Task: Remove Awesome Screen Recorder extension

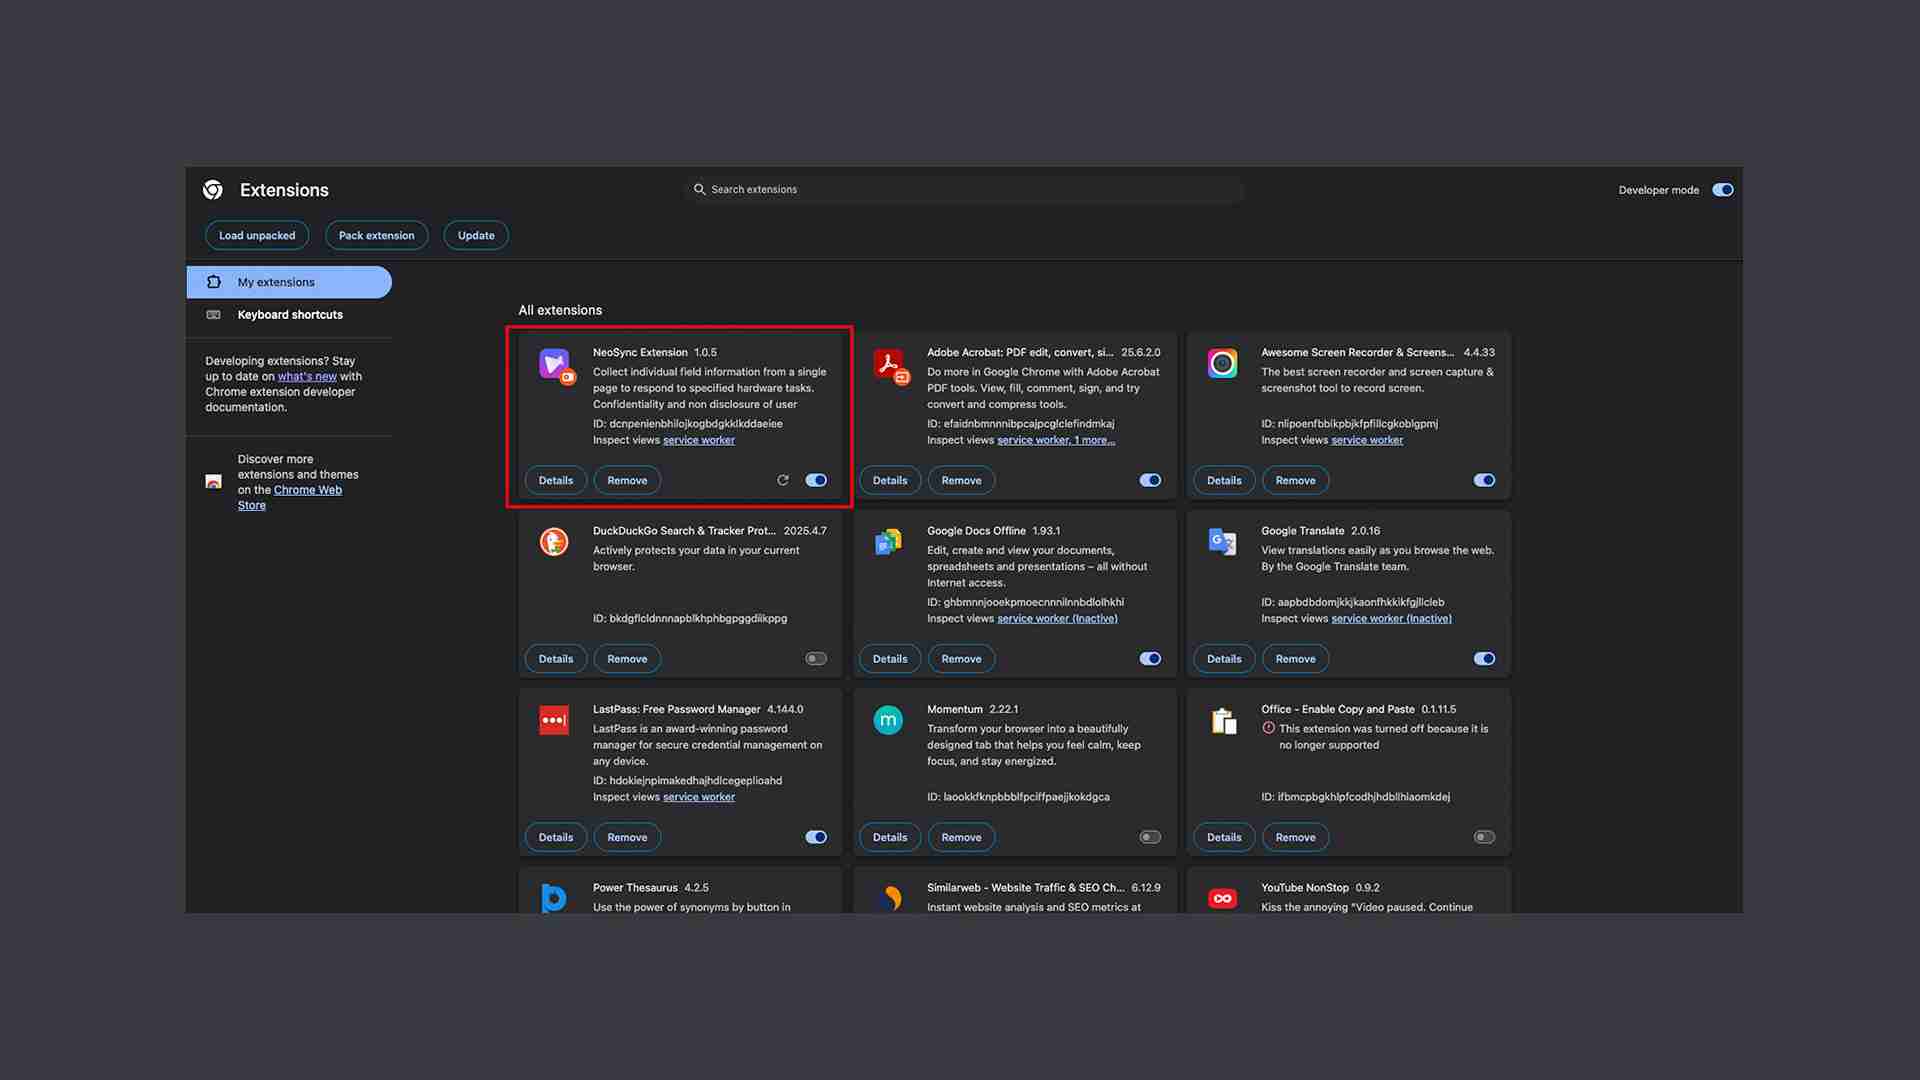Action: pyautogui.click(x=1295, y=480)
